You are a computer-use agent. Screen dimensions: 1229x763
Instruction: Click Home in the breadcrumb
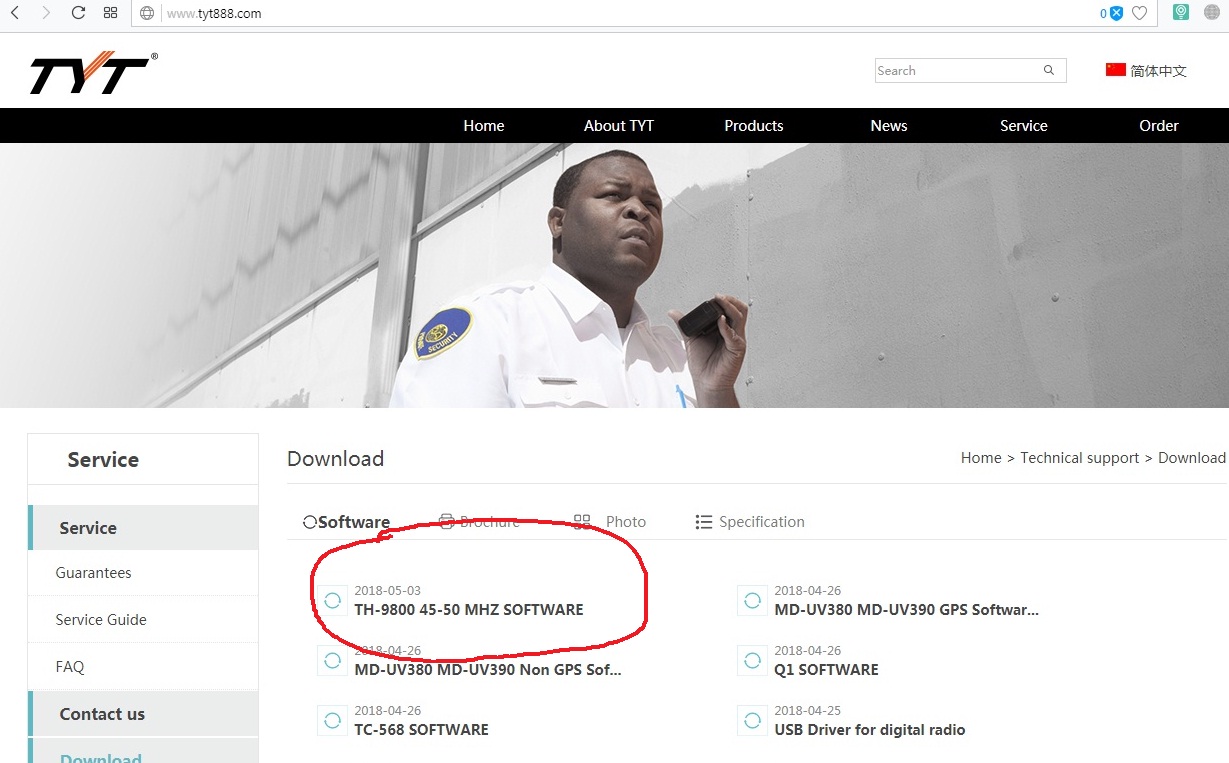point(981,458)
